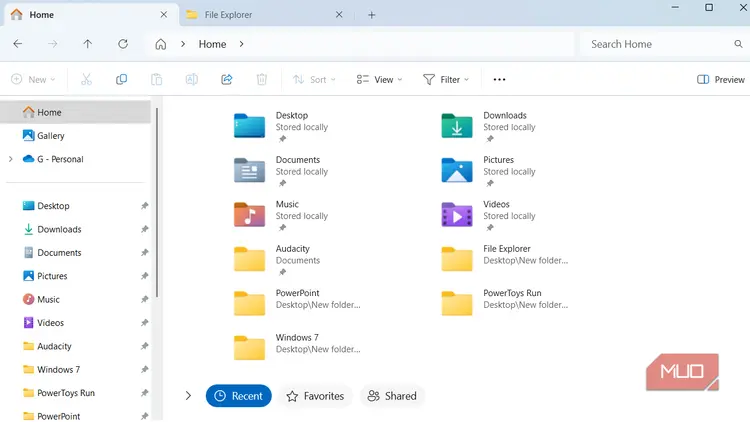Close the Home tab
750x422 pixels.
(164, 15)
